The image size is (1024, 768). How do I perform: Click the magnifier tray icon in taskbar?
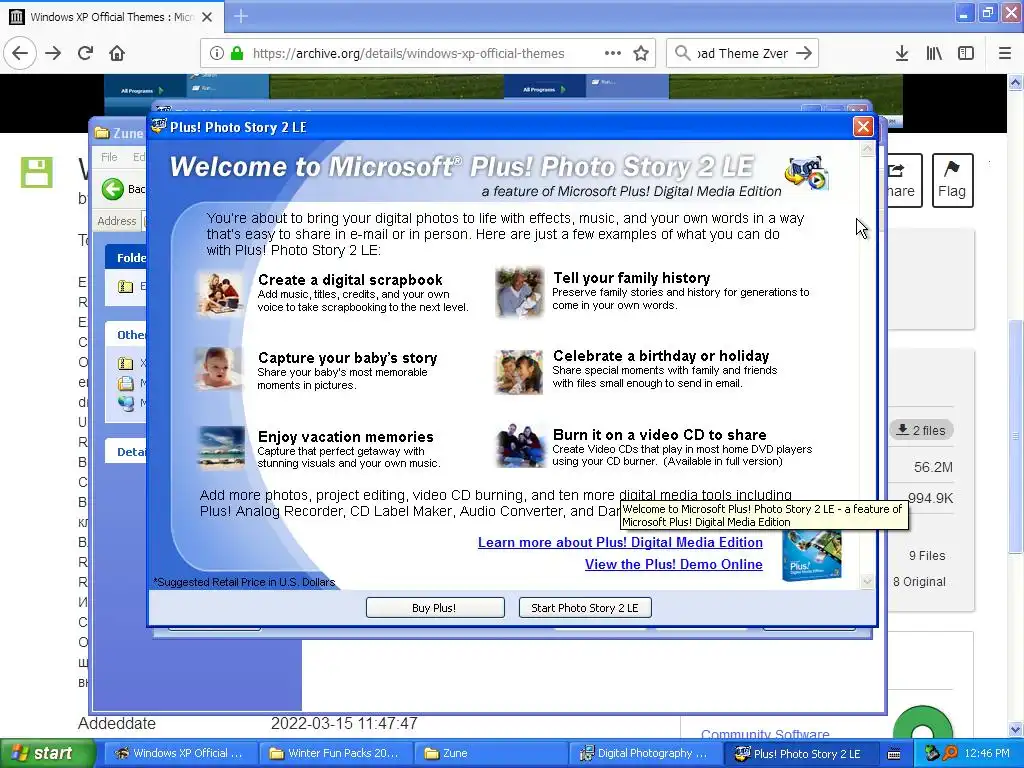point(950,753)
